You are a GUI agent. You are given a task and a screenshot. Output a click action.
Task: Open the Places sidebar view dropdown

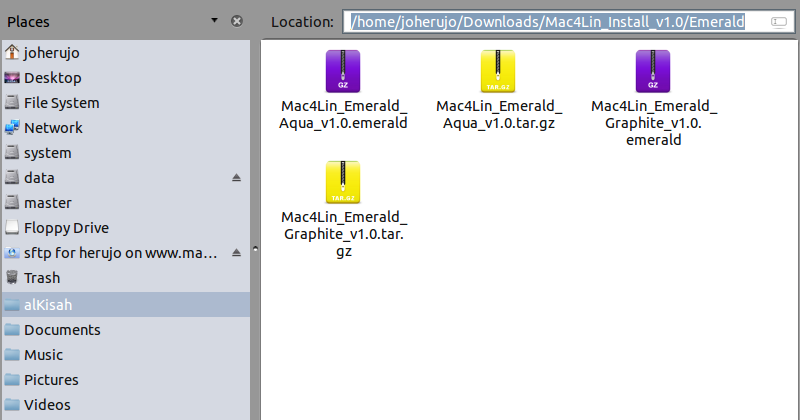214,20
